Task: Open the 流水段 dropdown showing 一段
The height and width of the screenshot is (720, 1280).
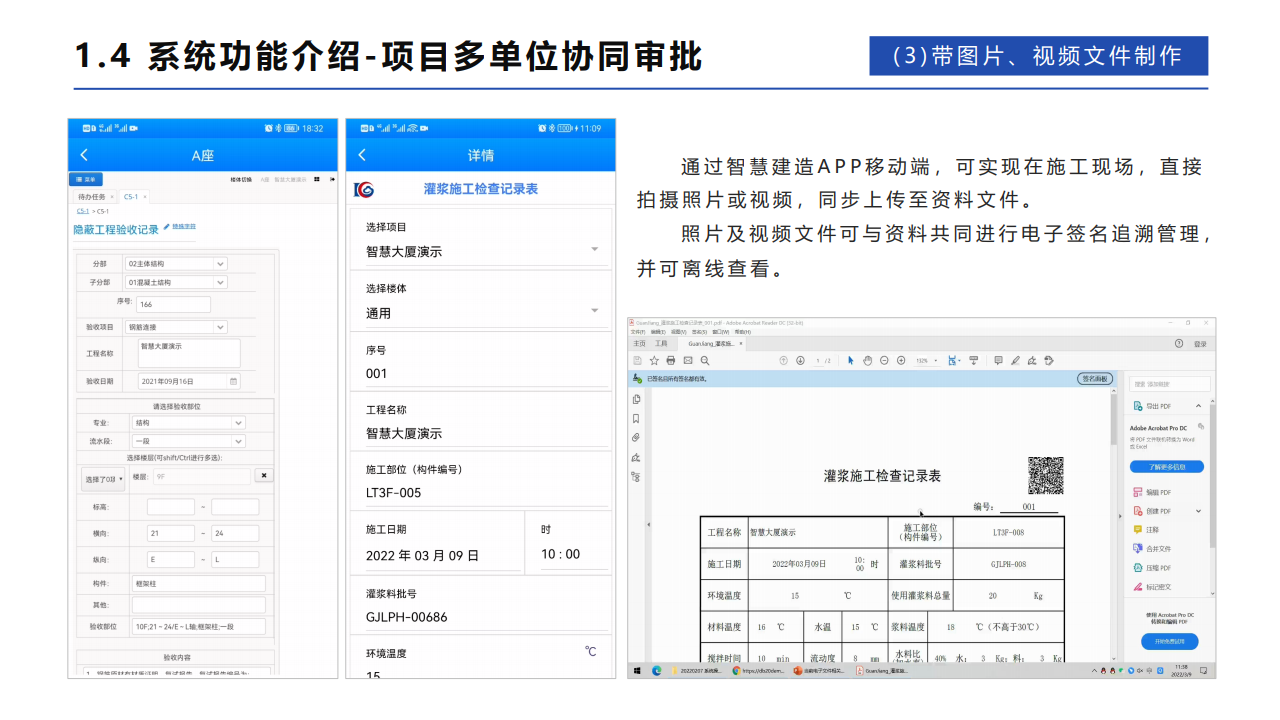Action: point(189,441)
